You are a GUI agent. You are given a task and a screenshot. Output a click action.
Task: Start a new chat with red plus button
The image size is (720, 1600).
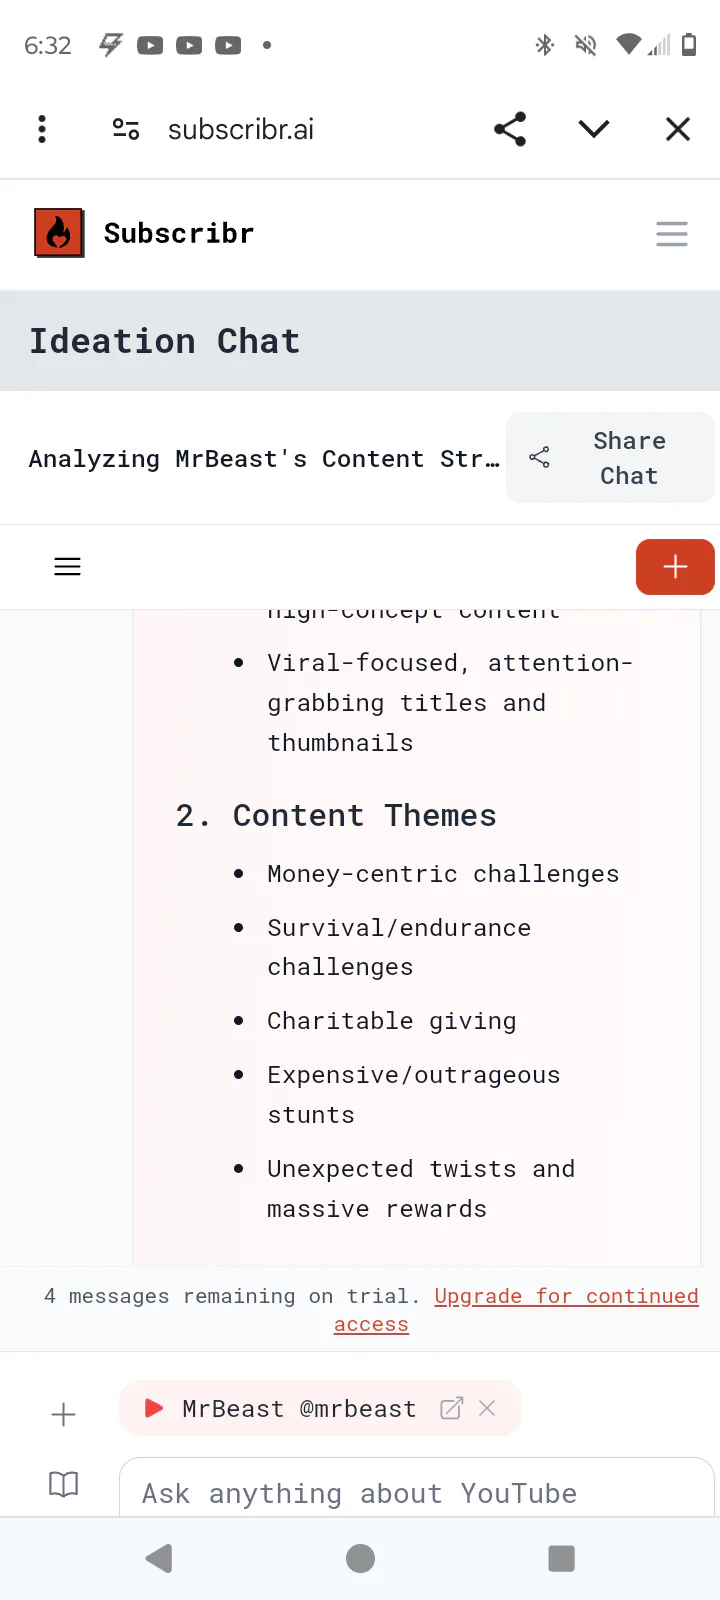(x=675, y=567)
